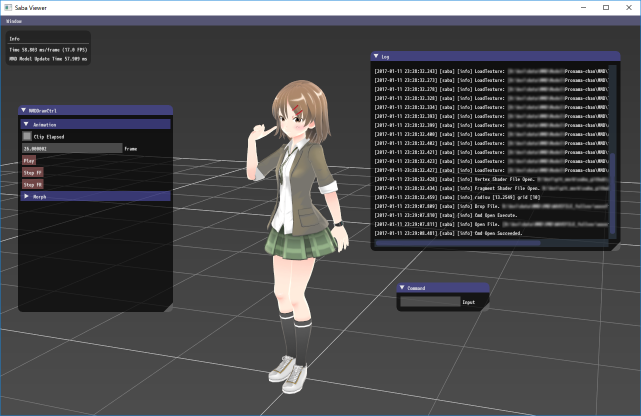The height and width of the screenshot is (416, 641).
Task: Click the 'Input' label in Command panel
Action: coord(468,302)
